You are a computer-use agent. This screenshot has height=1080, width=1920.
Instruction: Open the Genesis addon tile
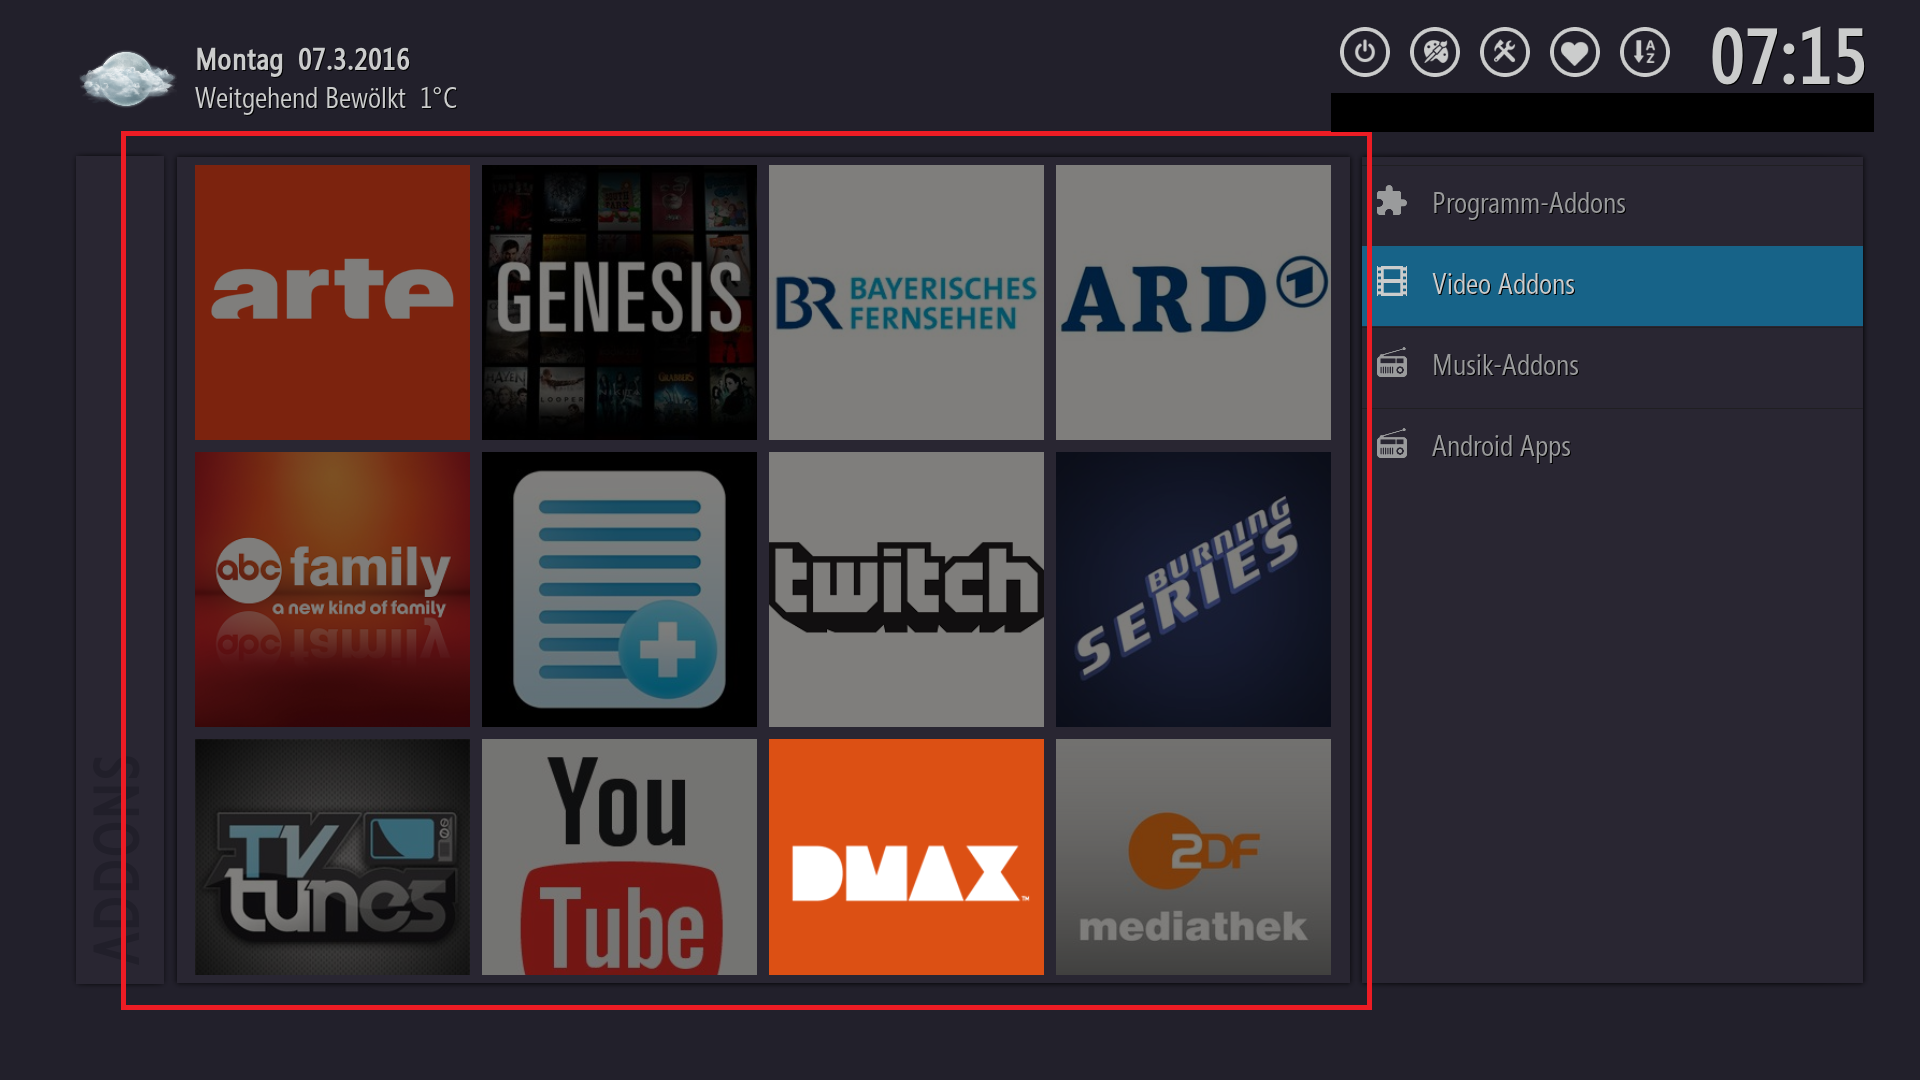[x=619, y=302]
